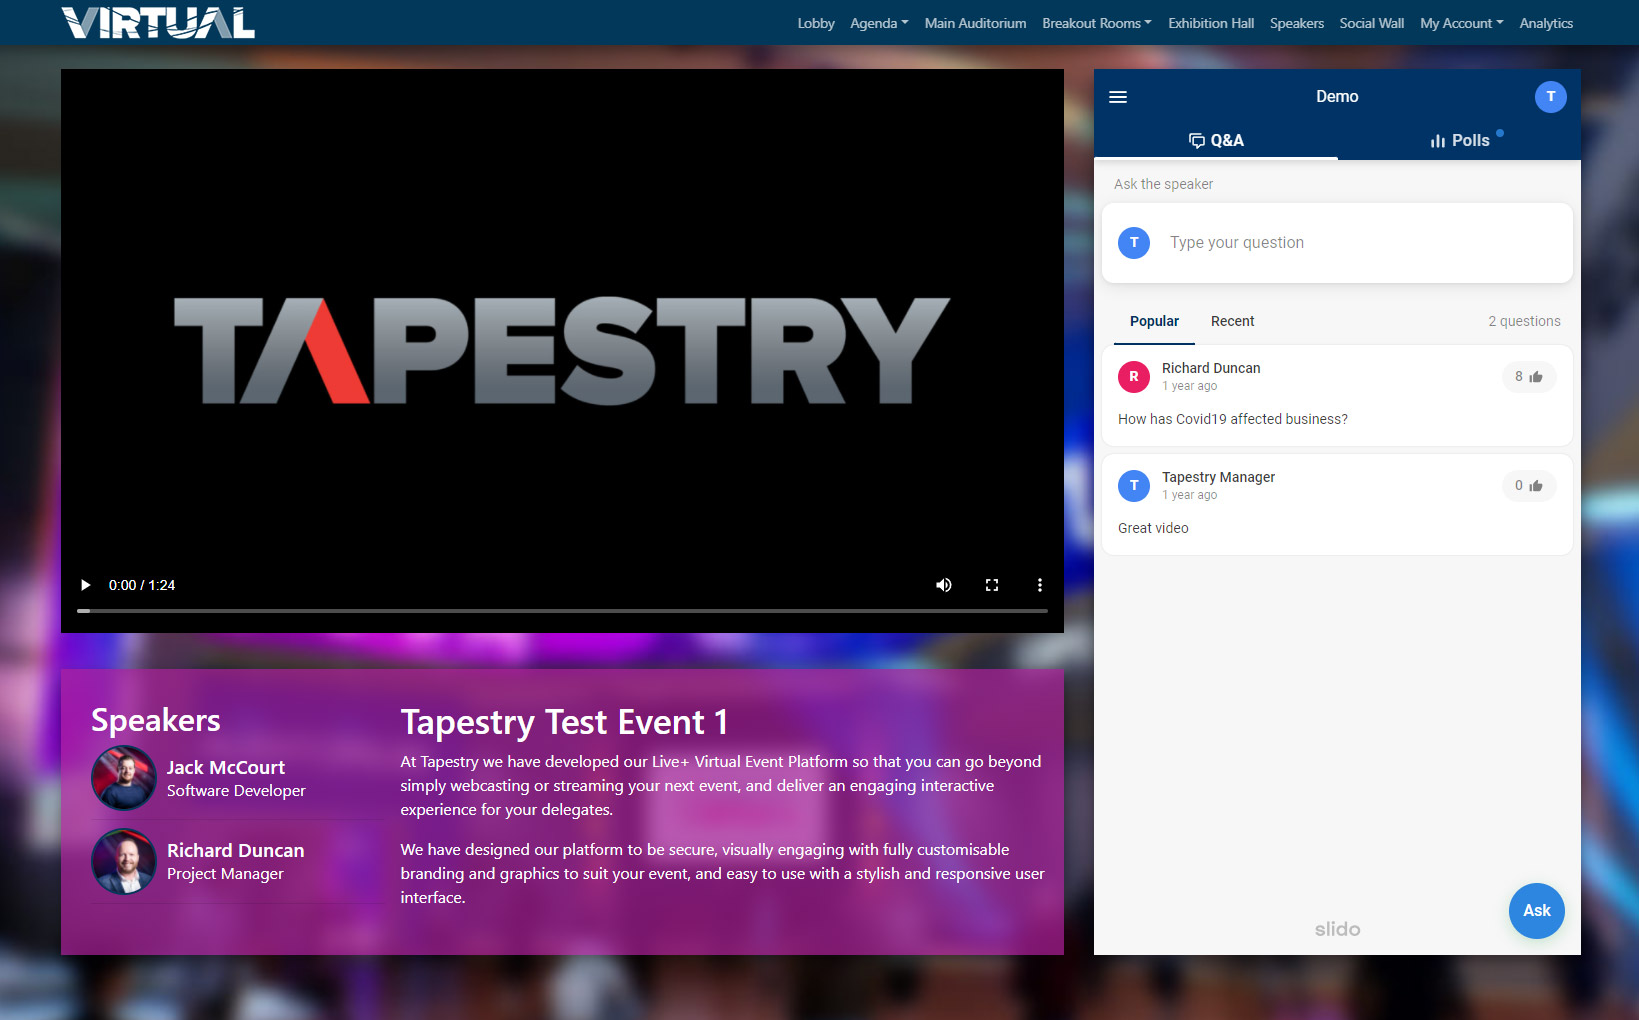
Task: Click the video progress bar
Action: click(562, 610)
